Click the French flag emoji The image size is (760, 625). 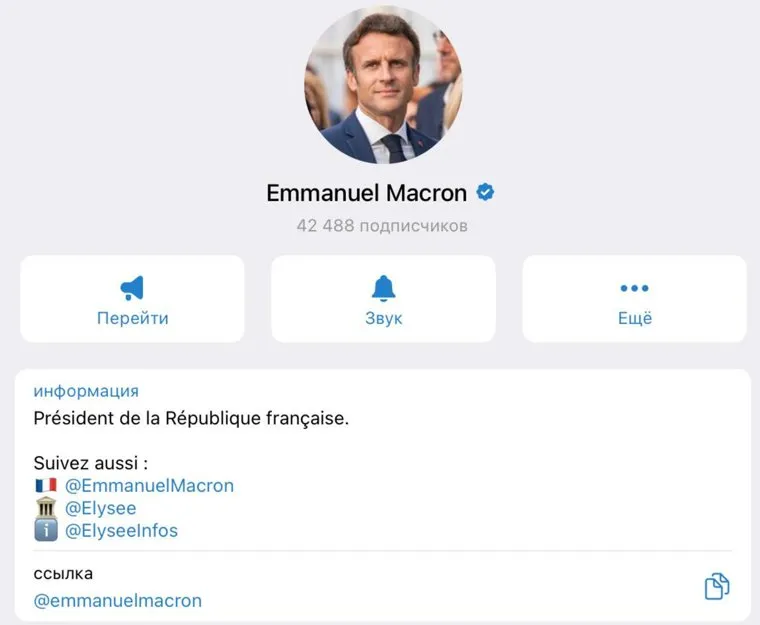click(x=46, y=486)
